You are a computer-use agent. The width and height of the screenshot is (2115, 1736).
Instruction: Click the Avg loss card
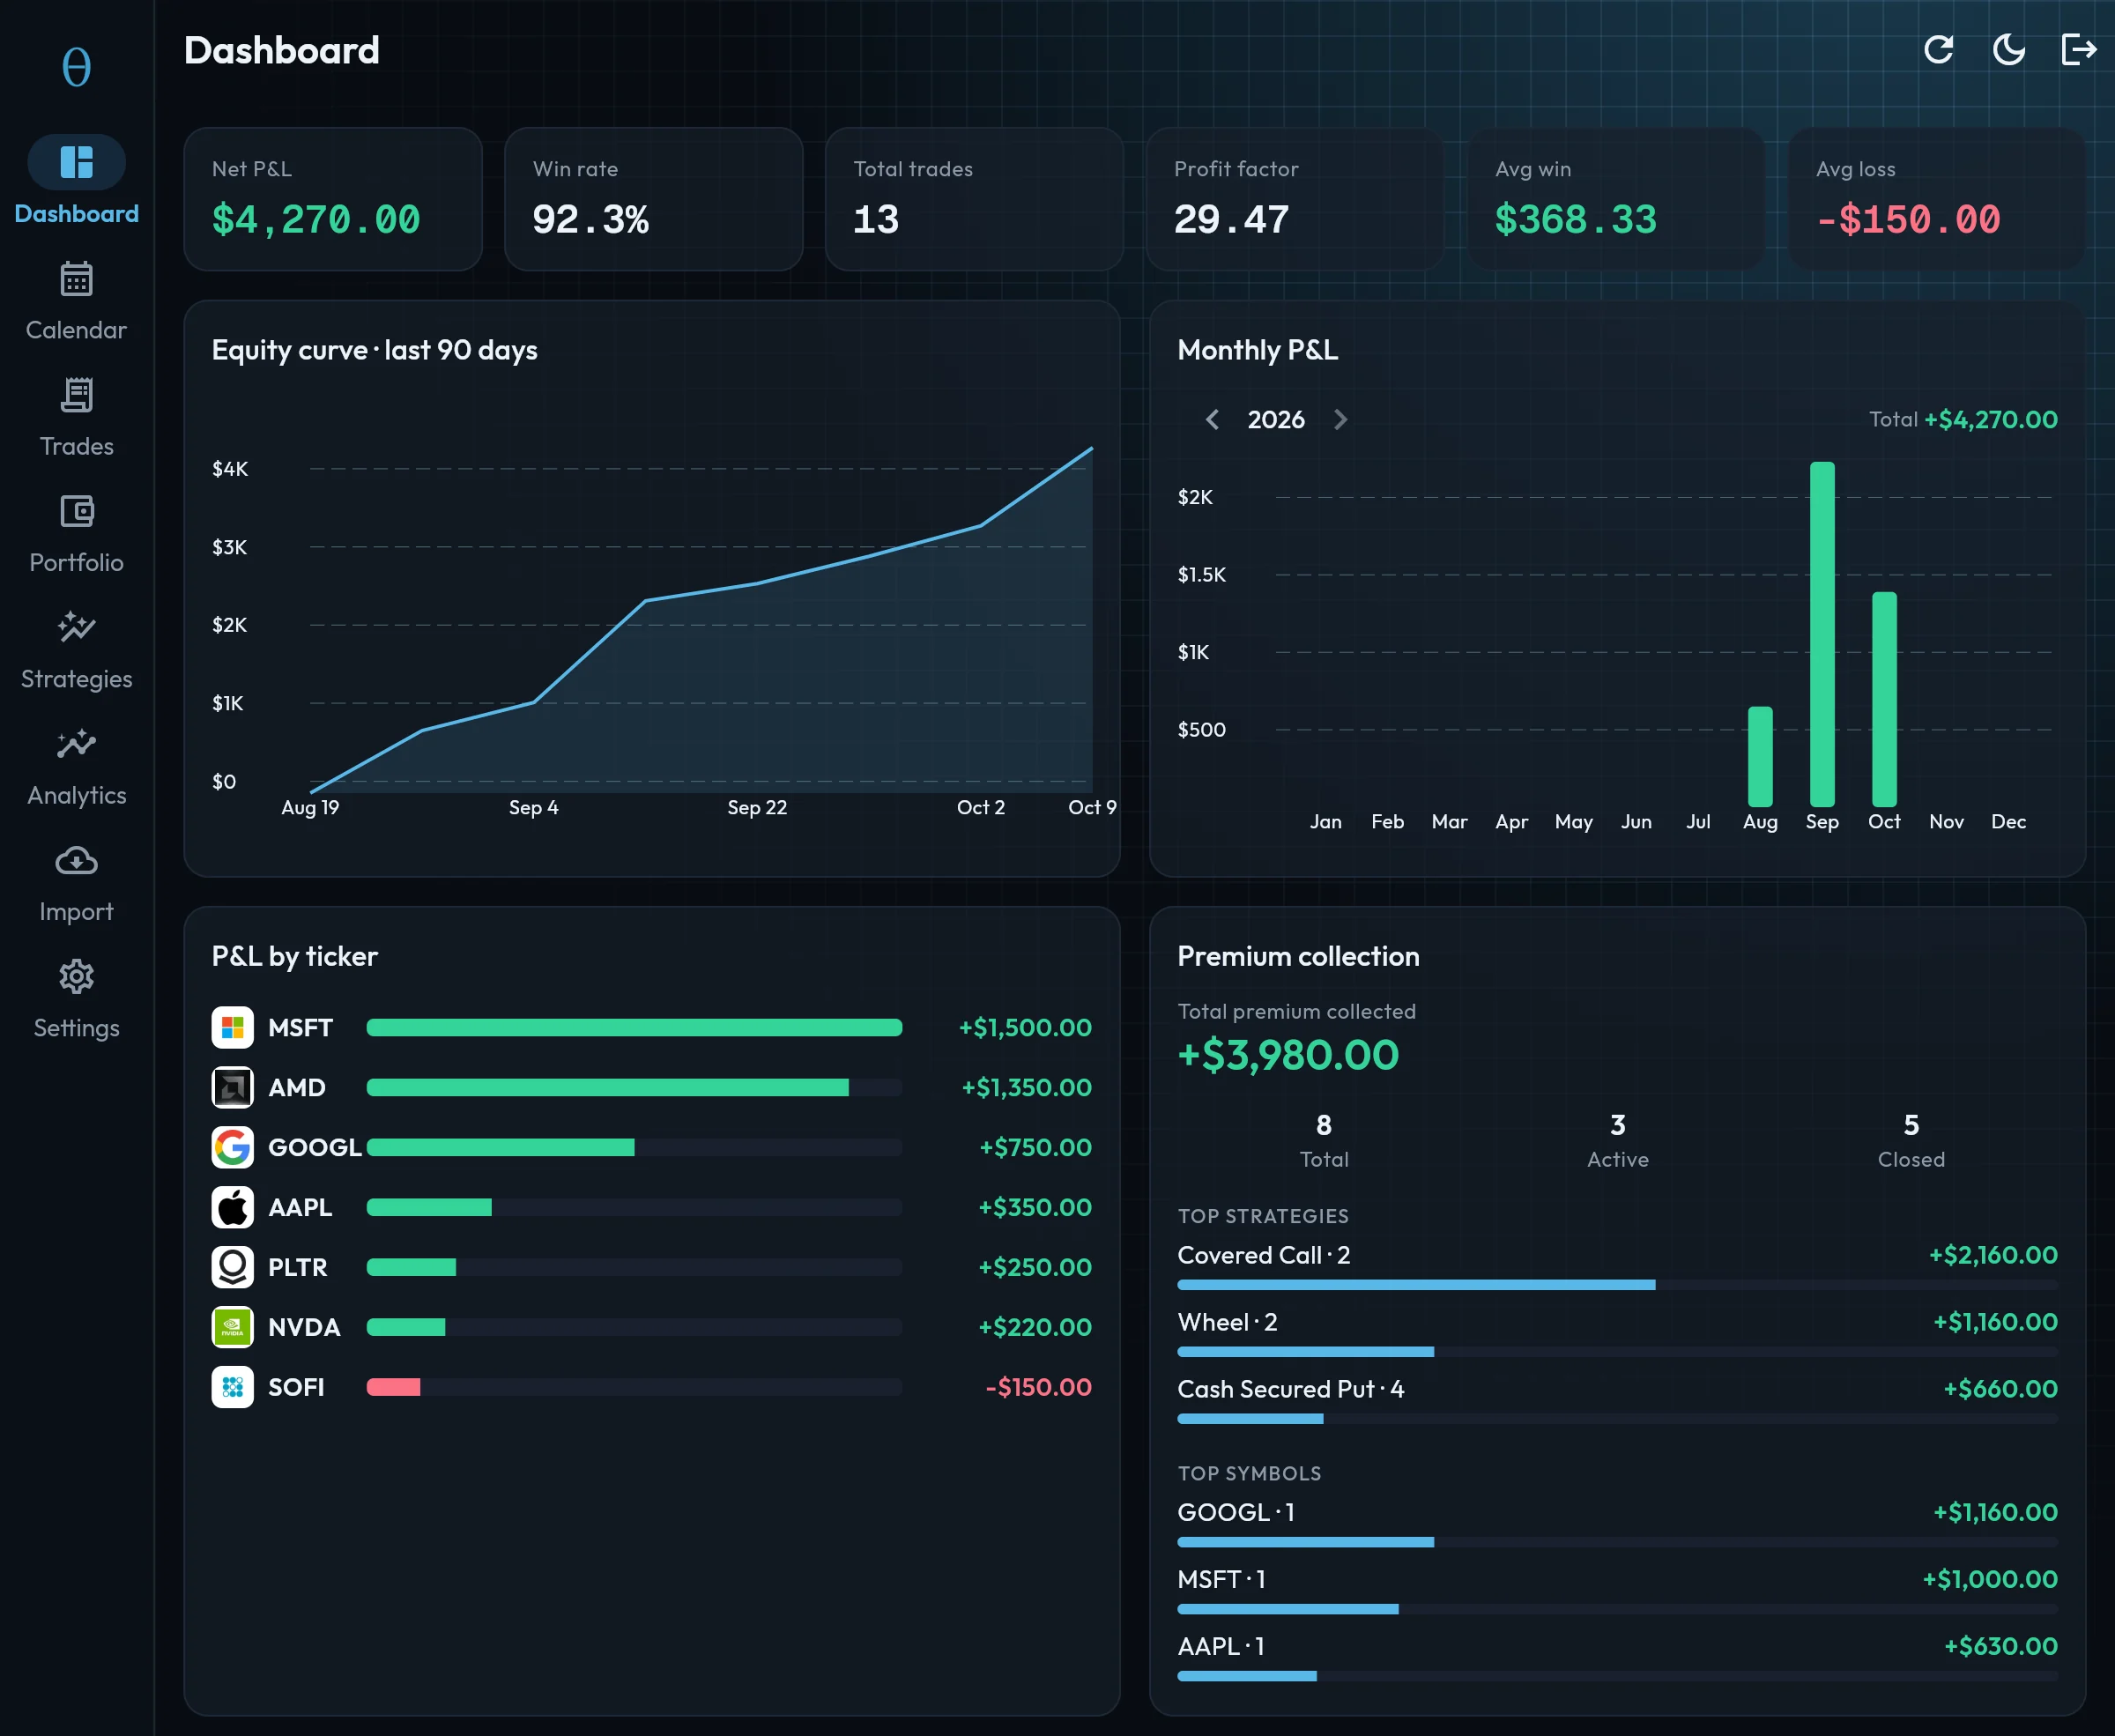1937,199
